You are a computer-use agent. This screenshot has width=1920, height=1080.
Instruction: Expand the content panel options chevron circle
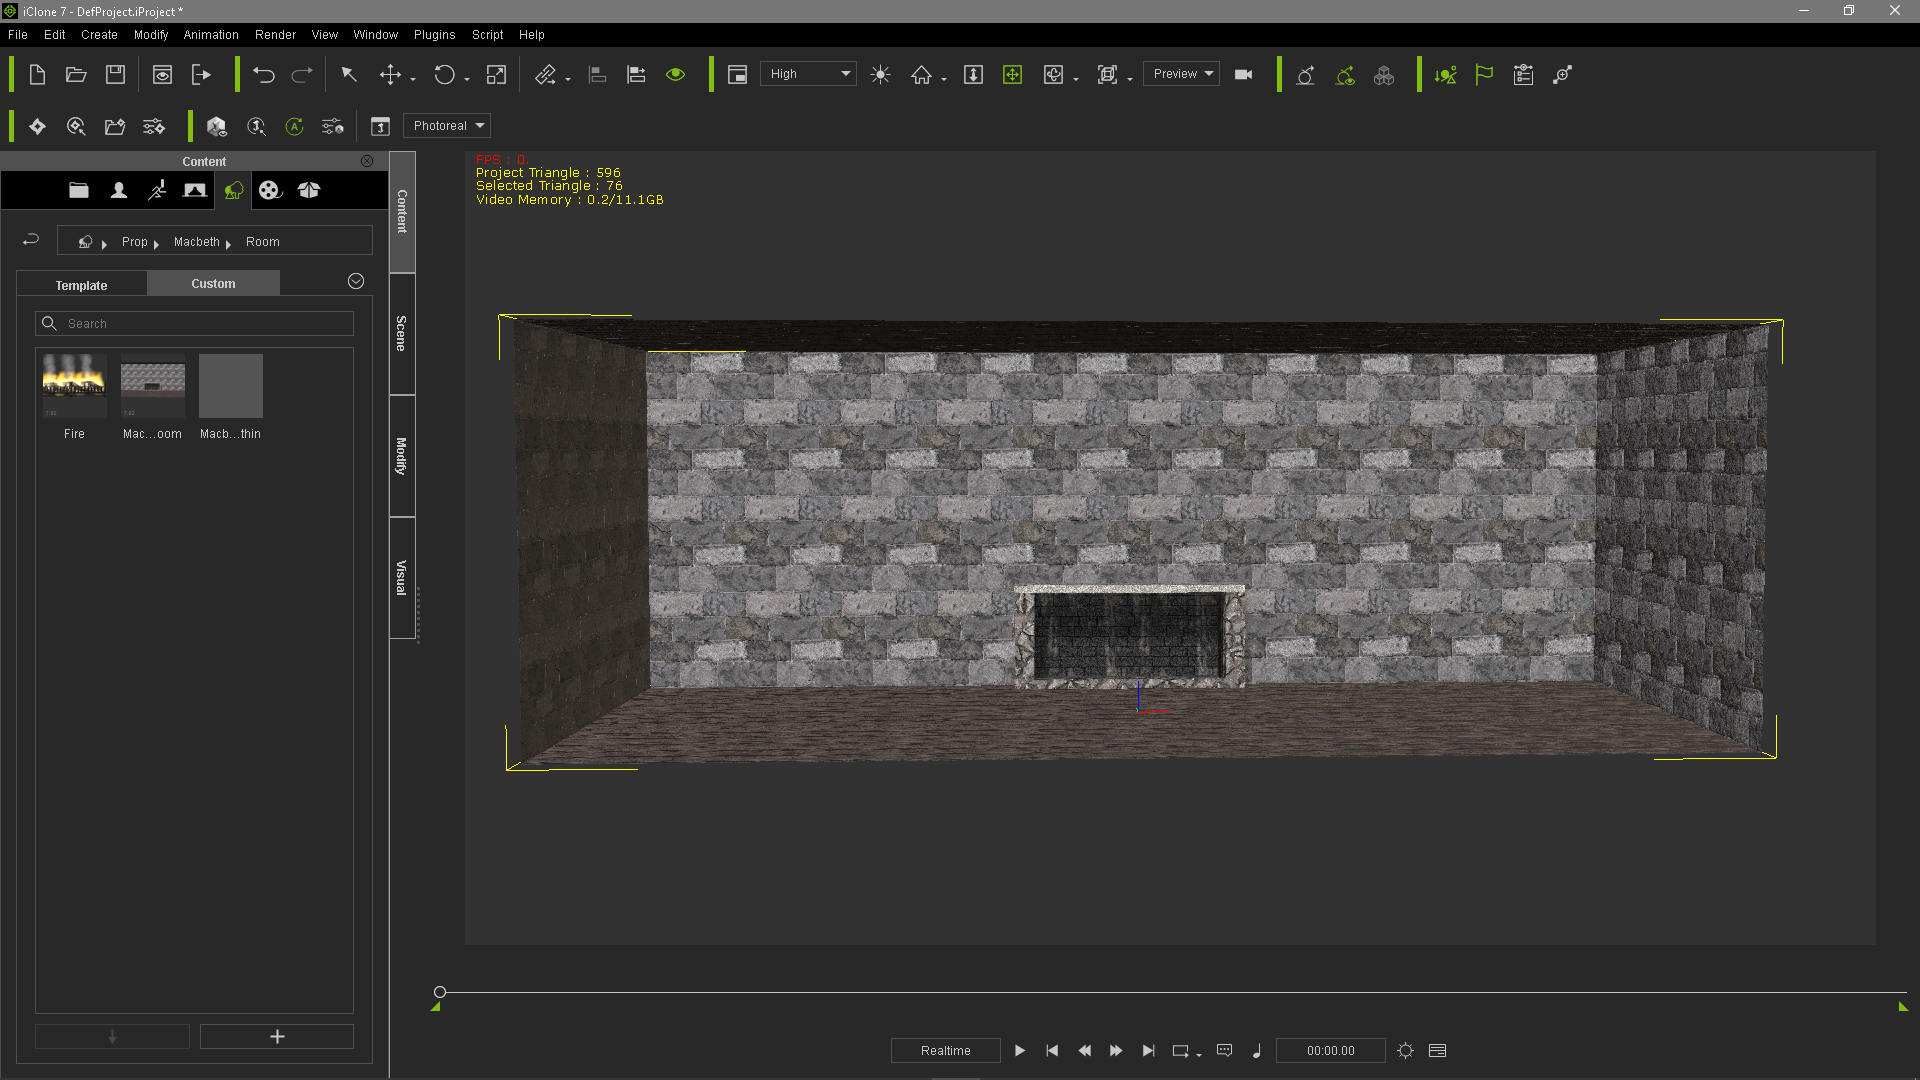coord(356,282)
